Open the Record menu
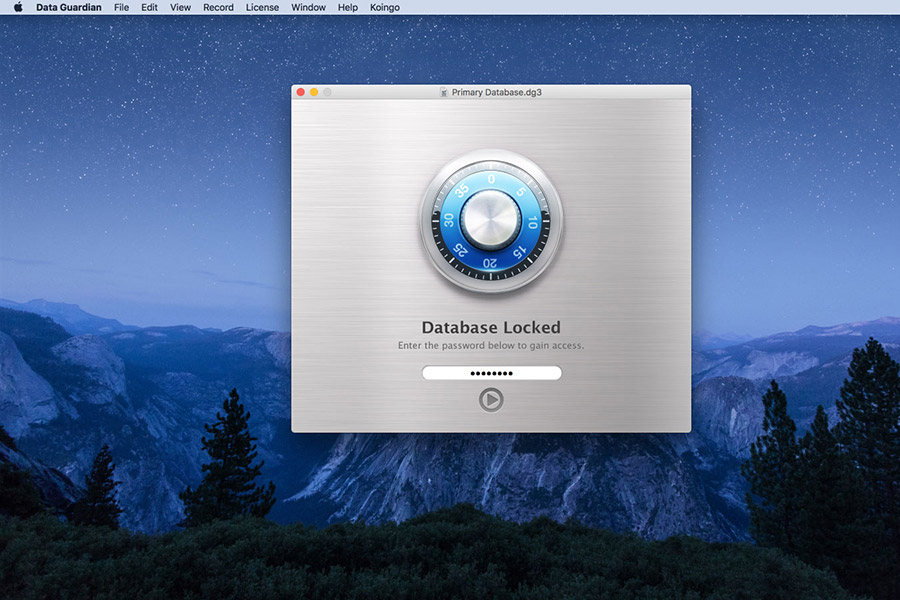Screen dimensions: 900x600 pyautogui.click(x=217, y=7)
